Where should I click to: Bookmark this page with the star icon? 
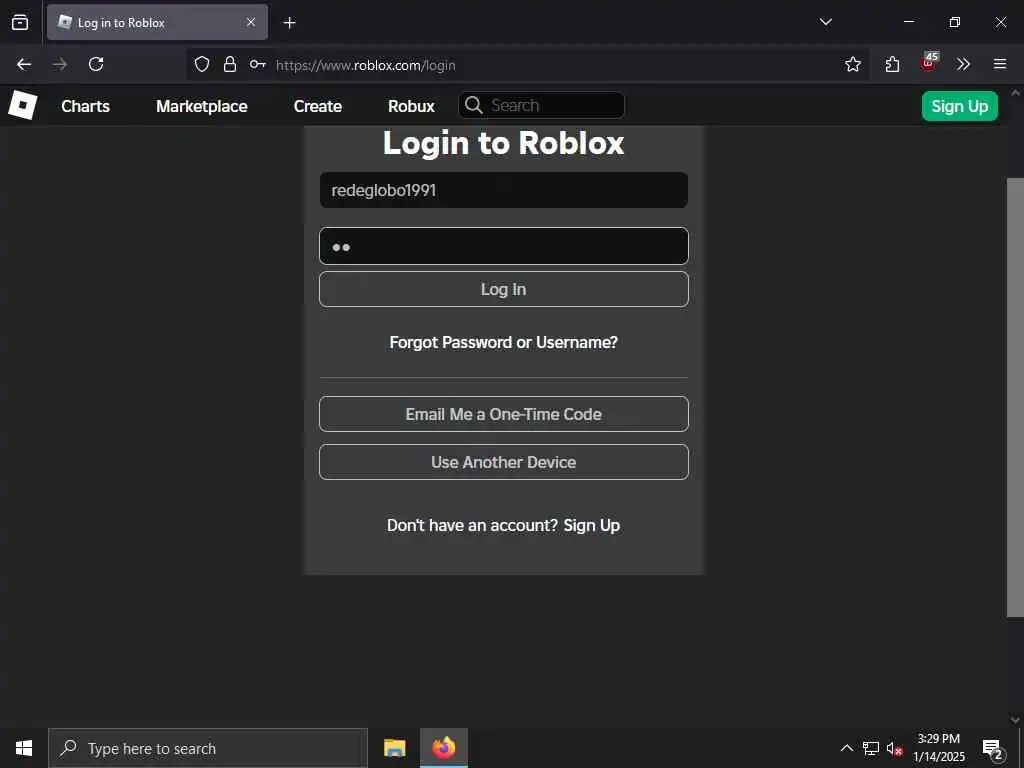click(x=853, y=64)
